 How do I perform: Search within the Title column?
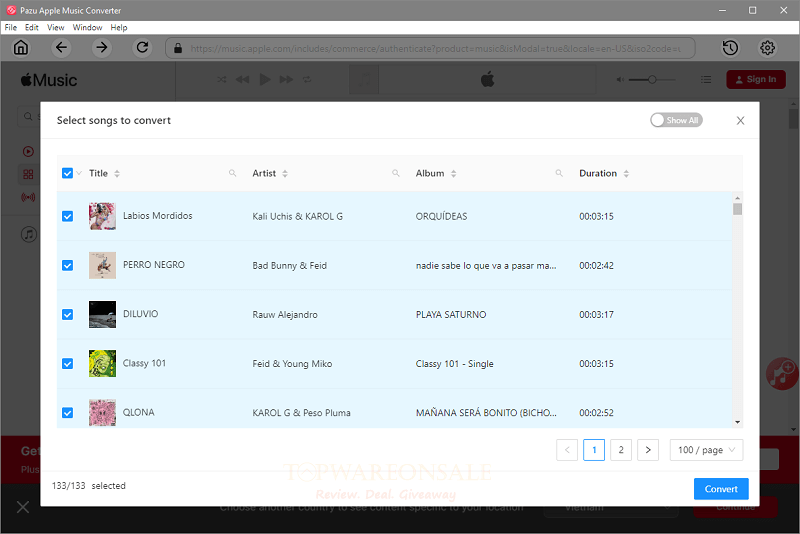(233, 173)
